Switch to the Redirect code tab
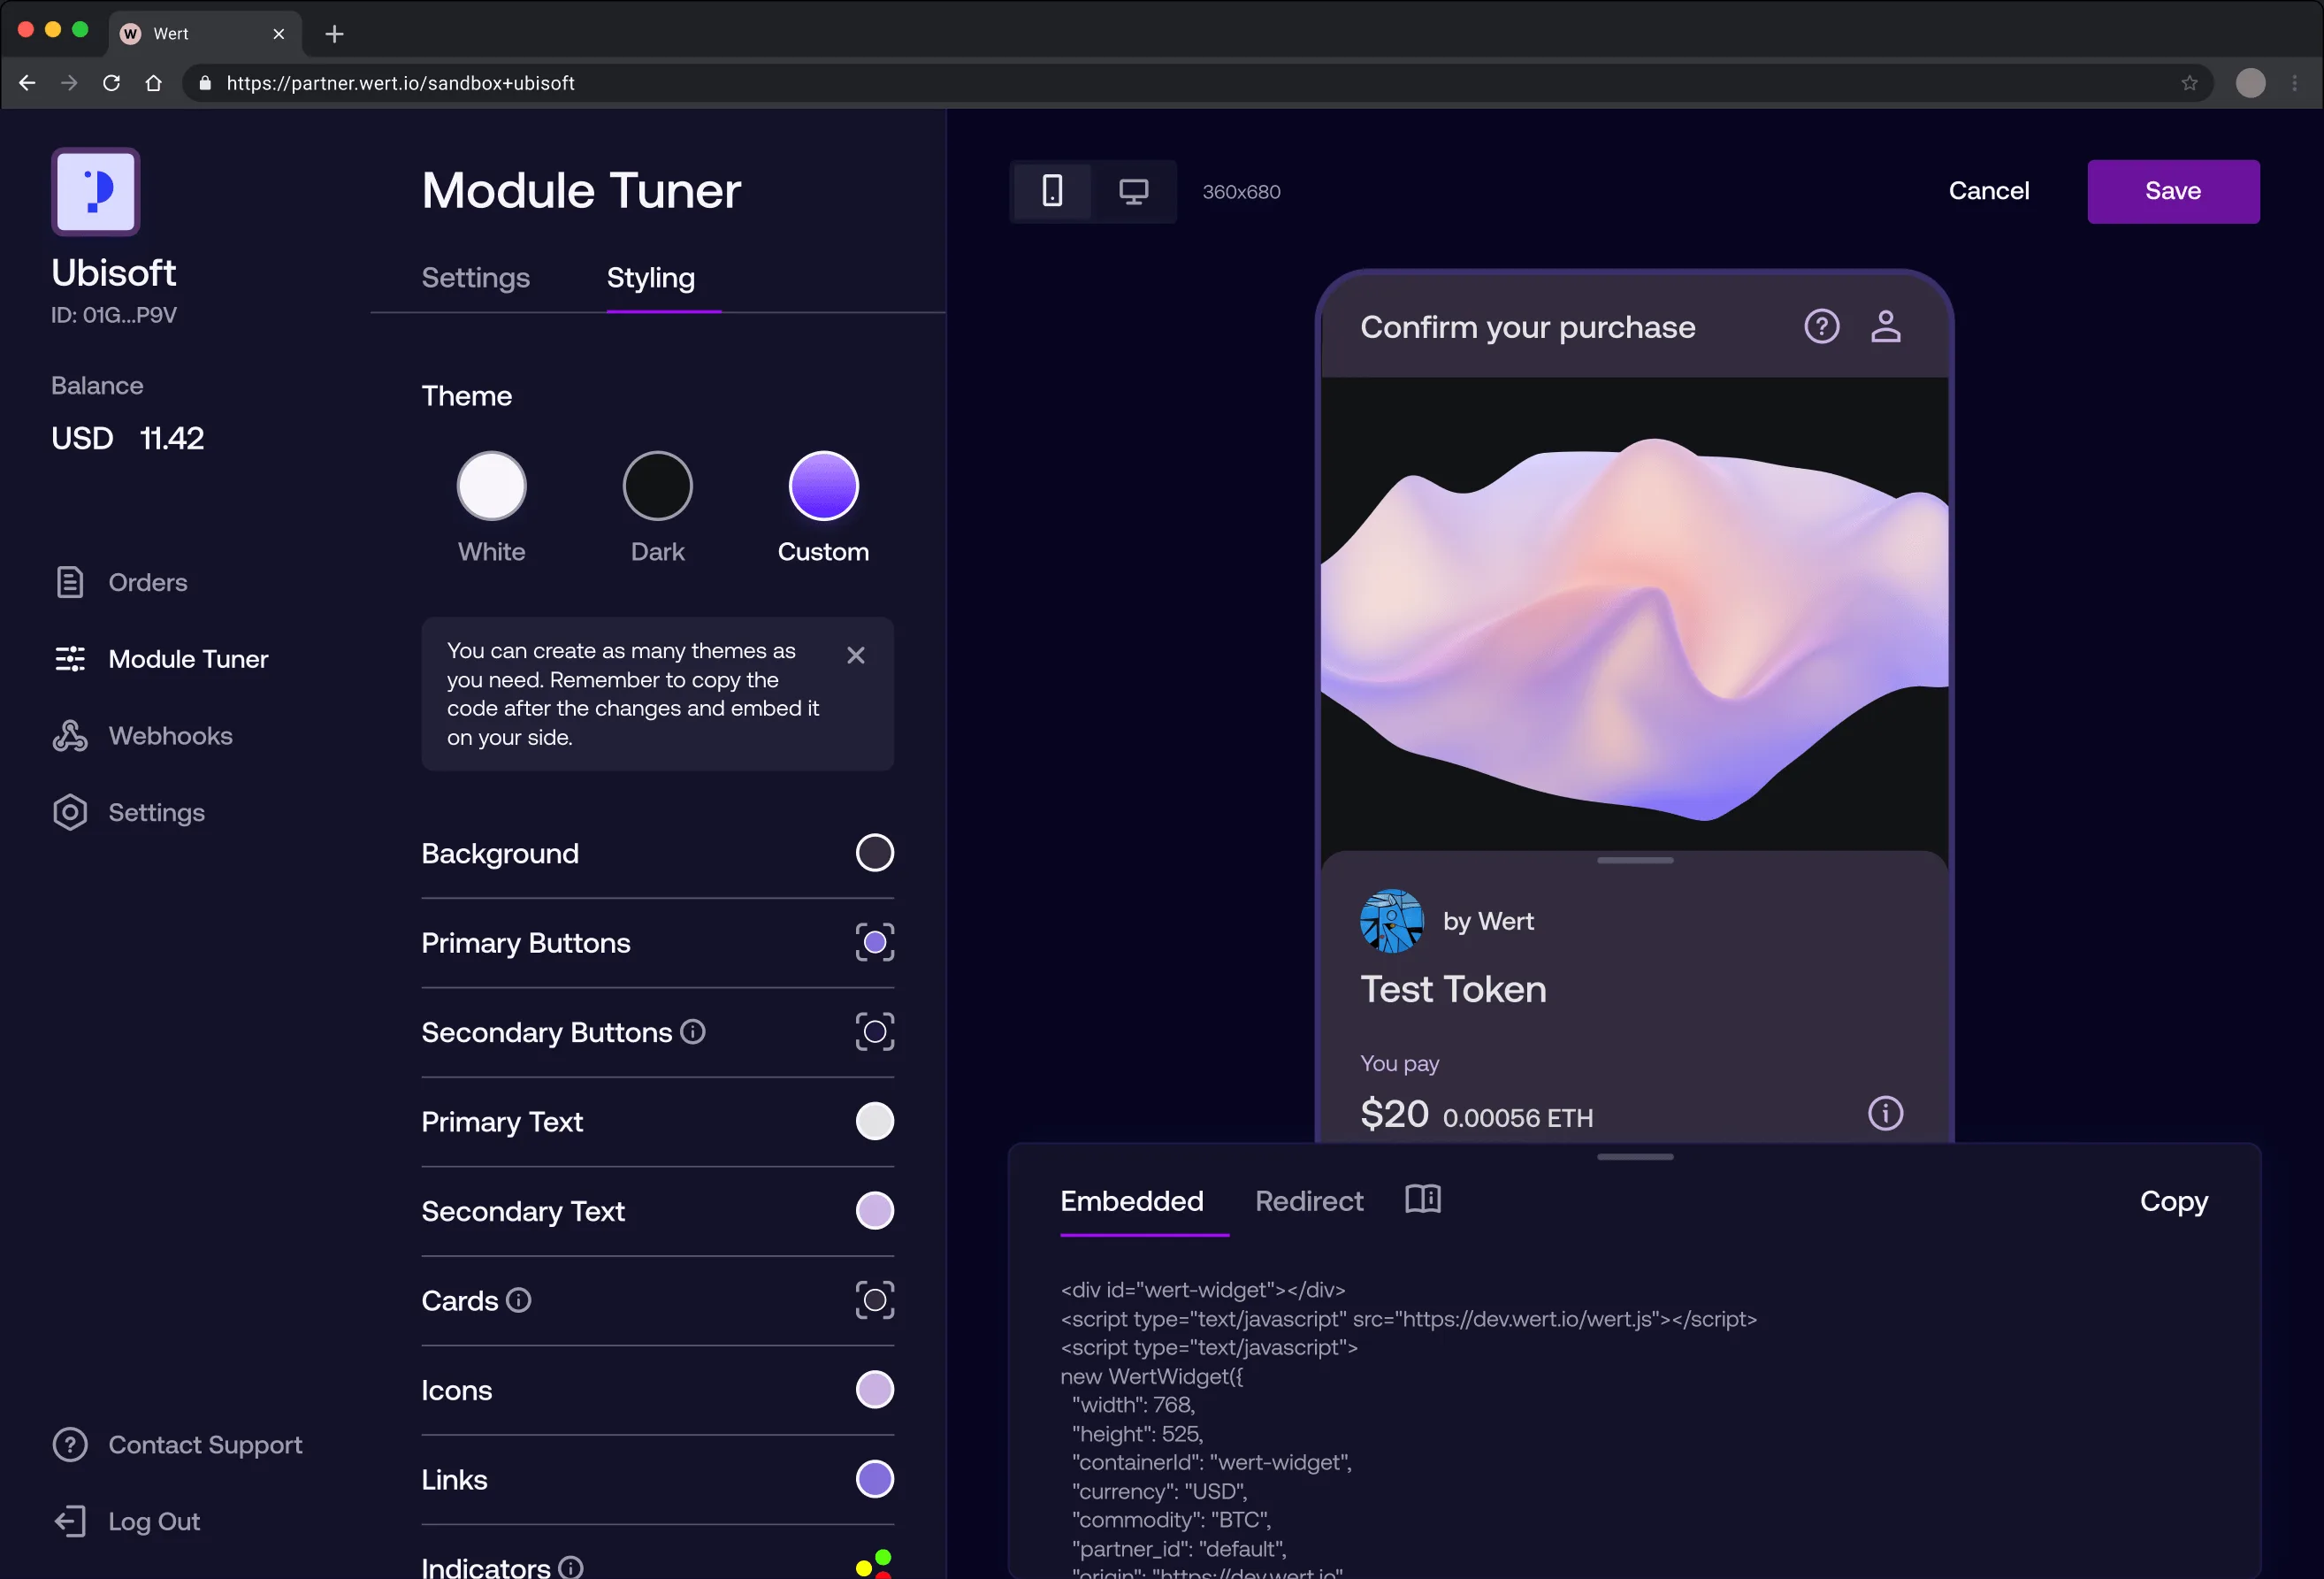Image resolution: width=2324 pixels, height=1579 pixels. [x=1308, y=1201]
